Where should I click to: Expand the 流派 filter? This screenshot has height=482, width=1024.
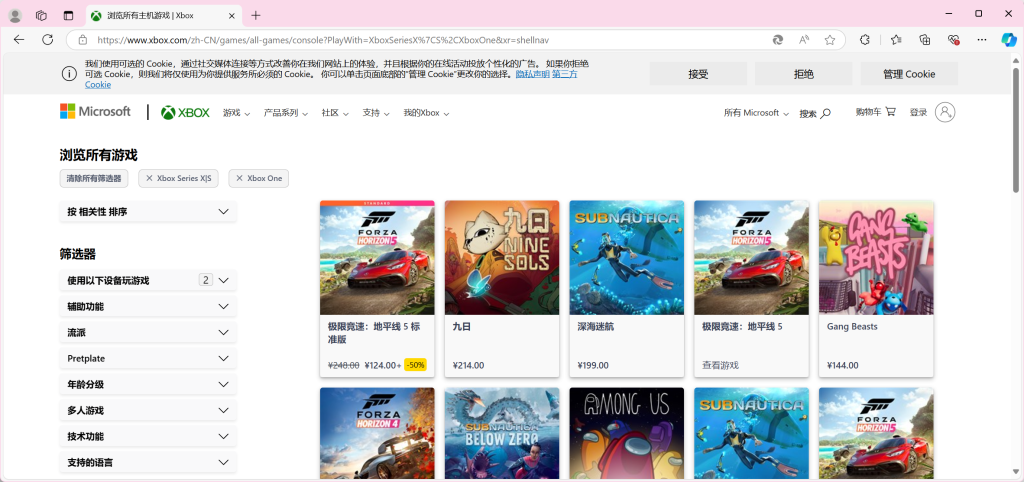[148, 332]
